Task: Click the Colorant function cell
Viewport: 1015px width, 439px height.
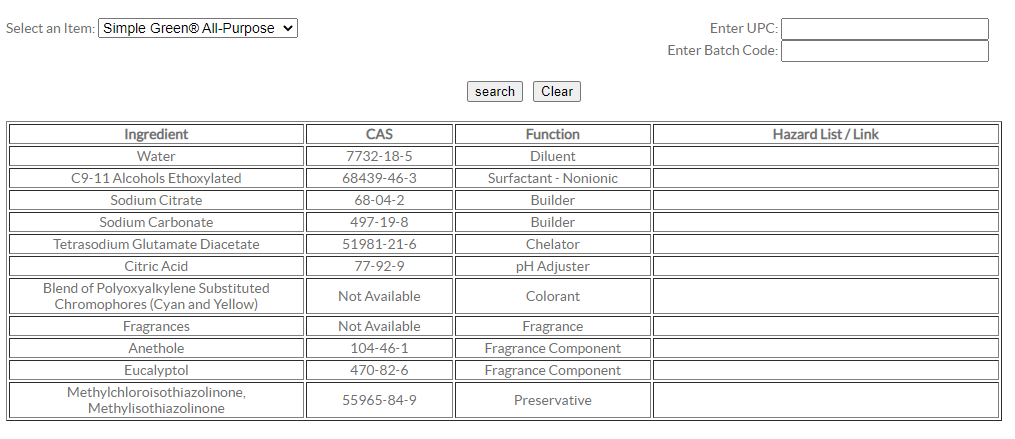Action: coord(552,296)
